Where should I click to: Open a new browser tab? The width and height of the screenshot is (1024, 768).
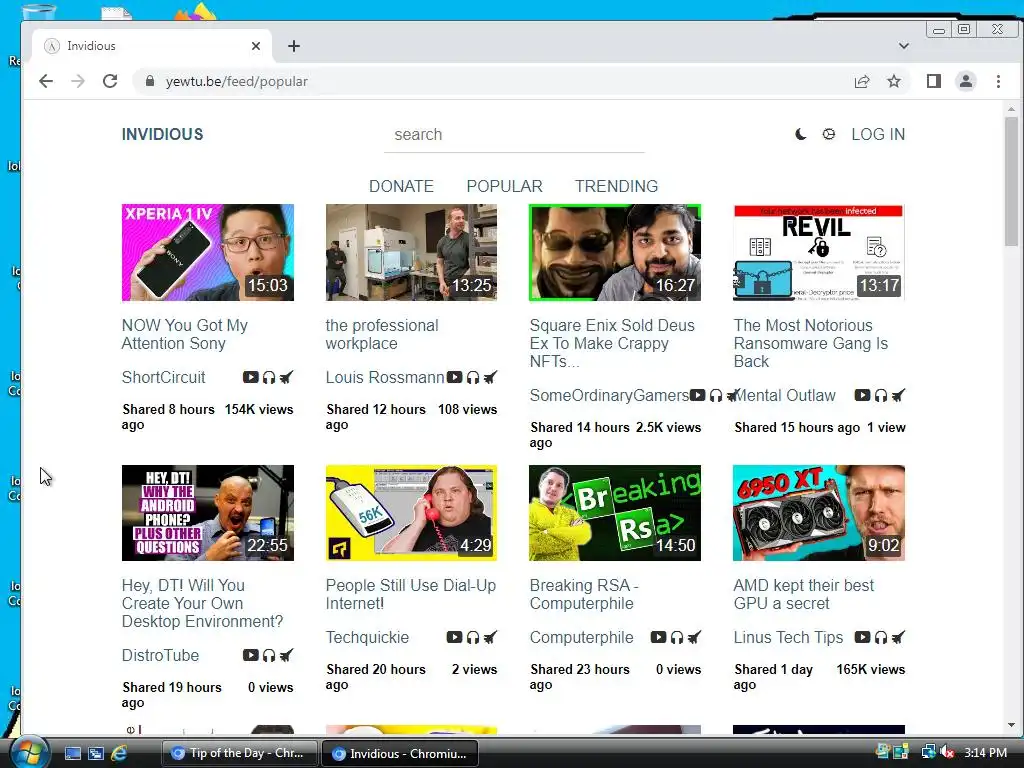[294, 46]
